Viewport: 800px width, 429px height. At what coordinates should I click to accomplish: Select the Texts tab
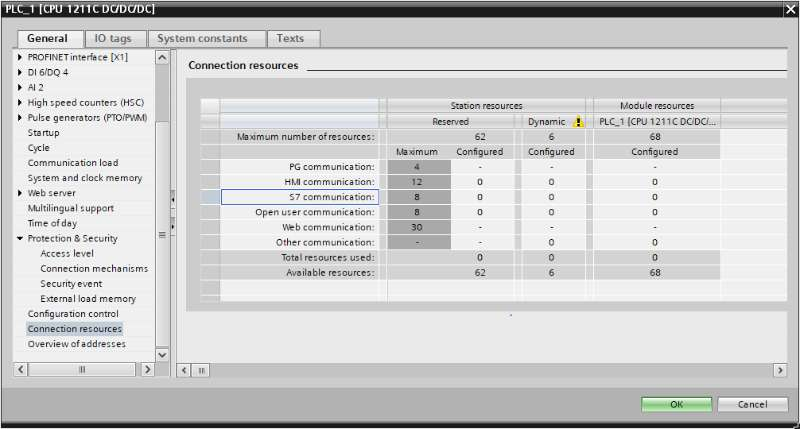[x=290, y=38]
